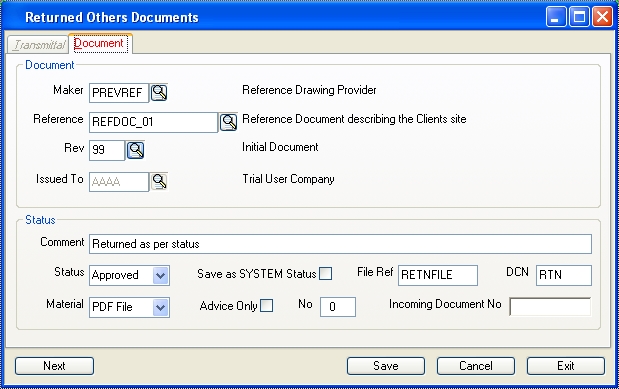
Task: Edit the File Ref field RETNFILE
Action: (x=438, y=275)
